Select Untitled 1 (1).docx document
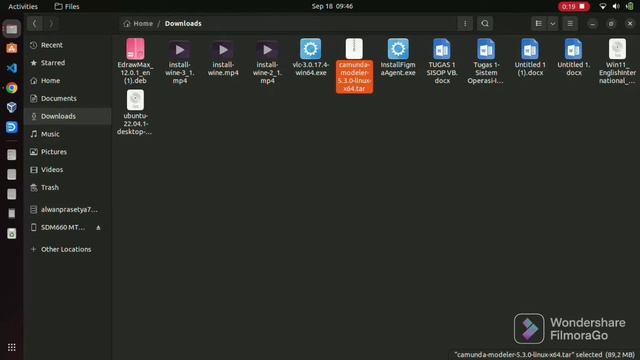The image size is (640, 360). 530,57
